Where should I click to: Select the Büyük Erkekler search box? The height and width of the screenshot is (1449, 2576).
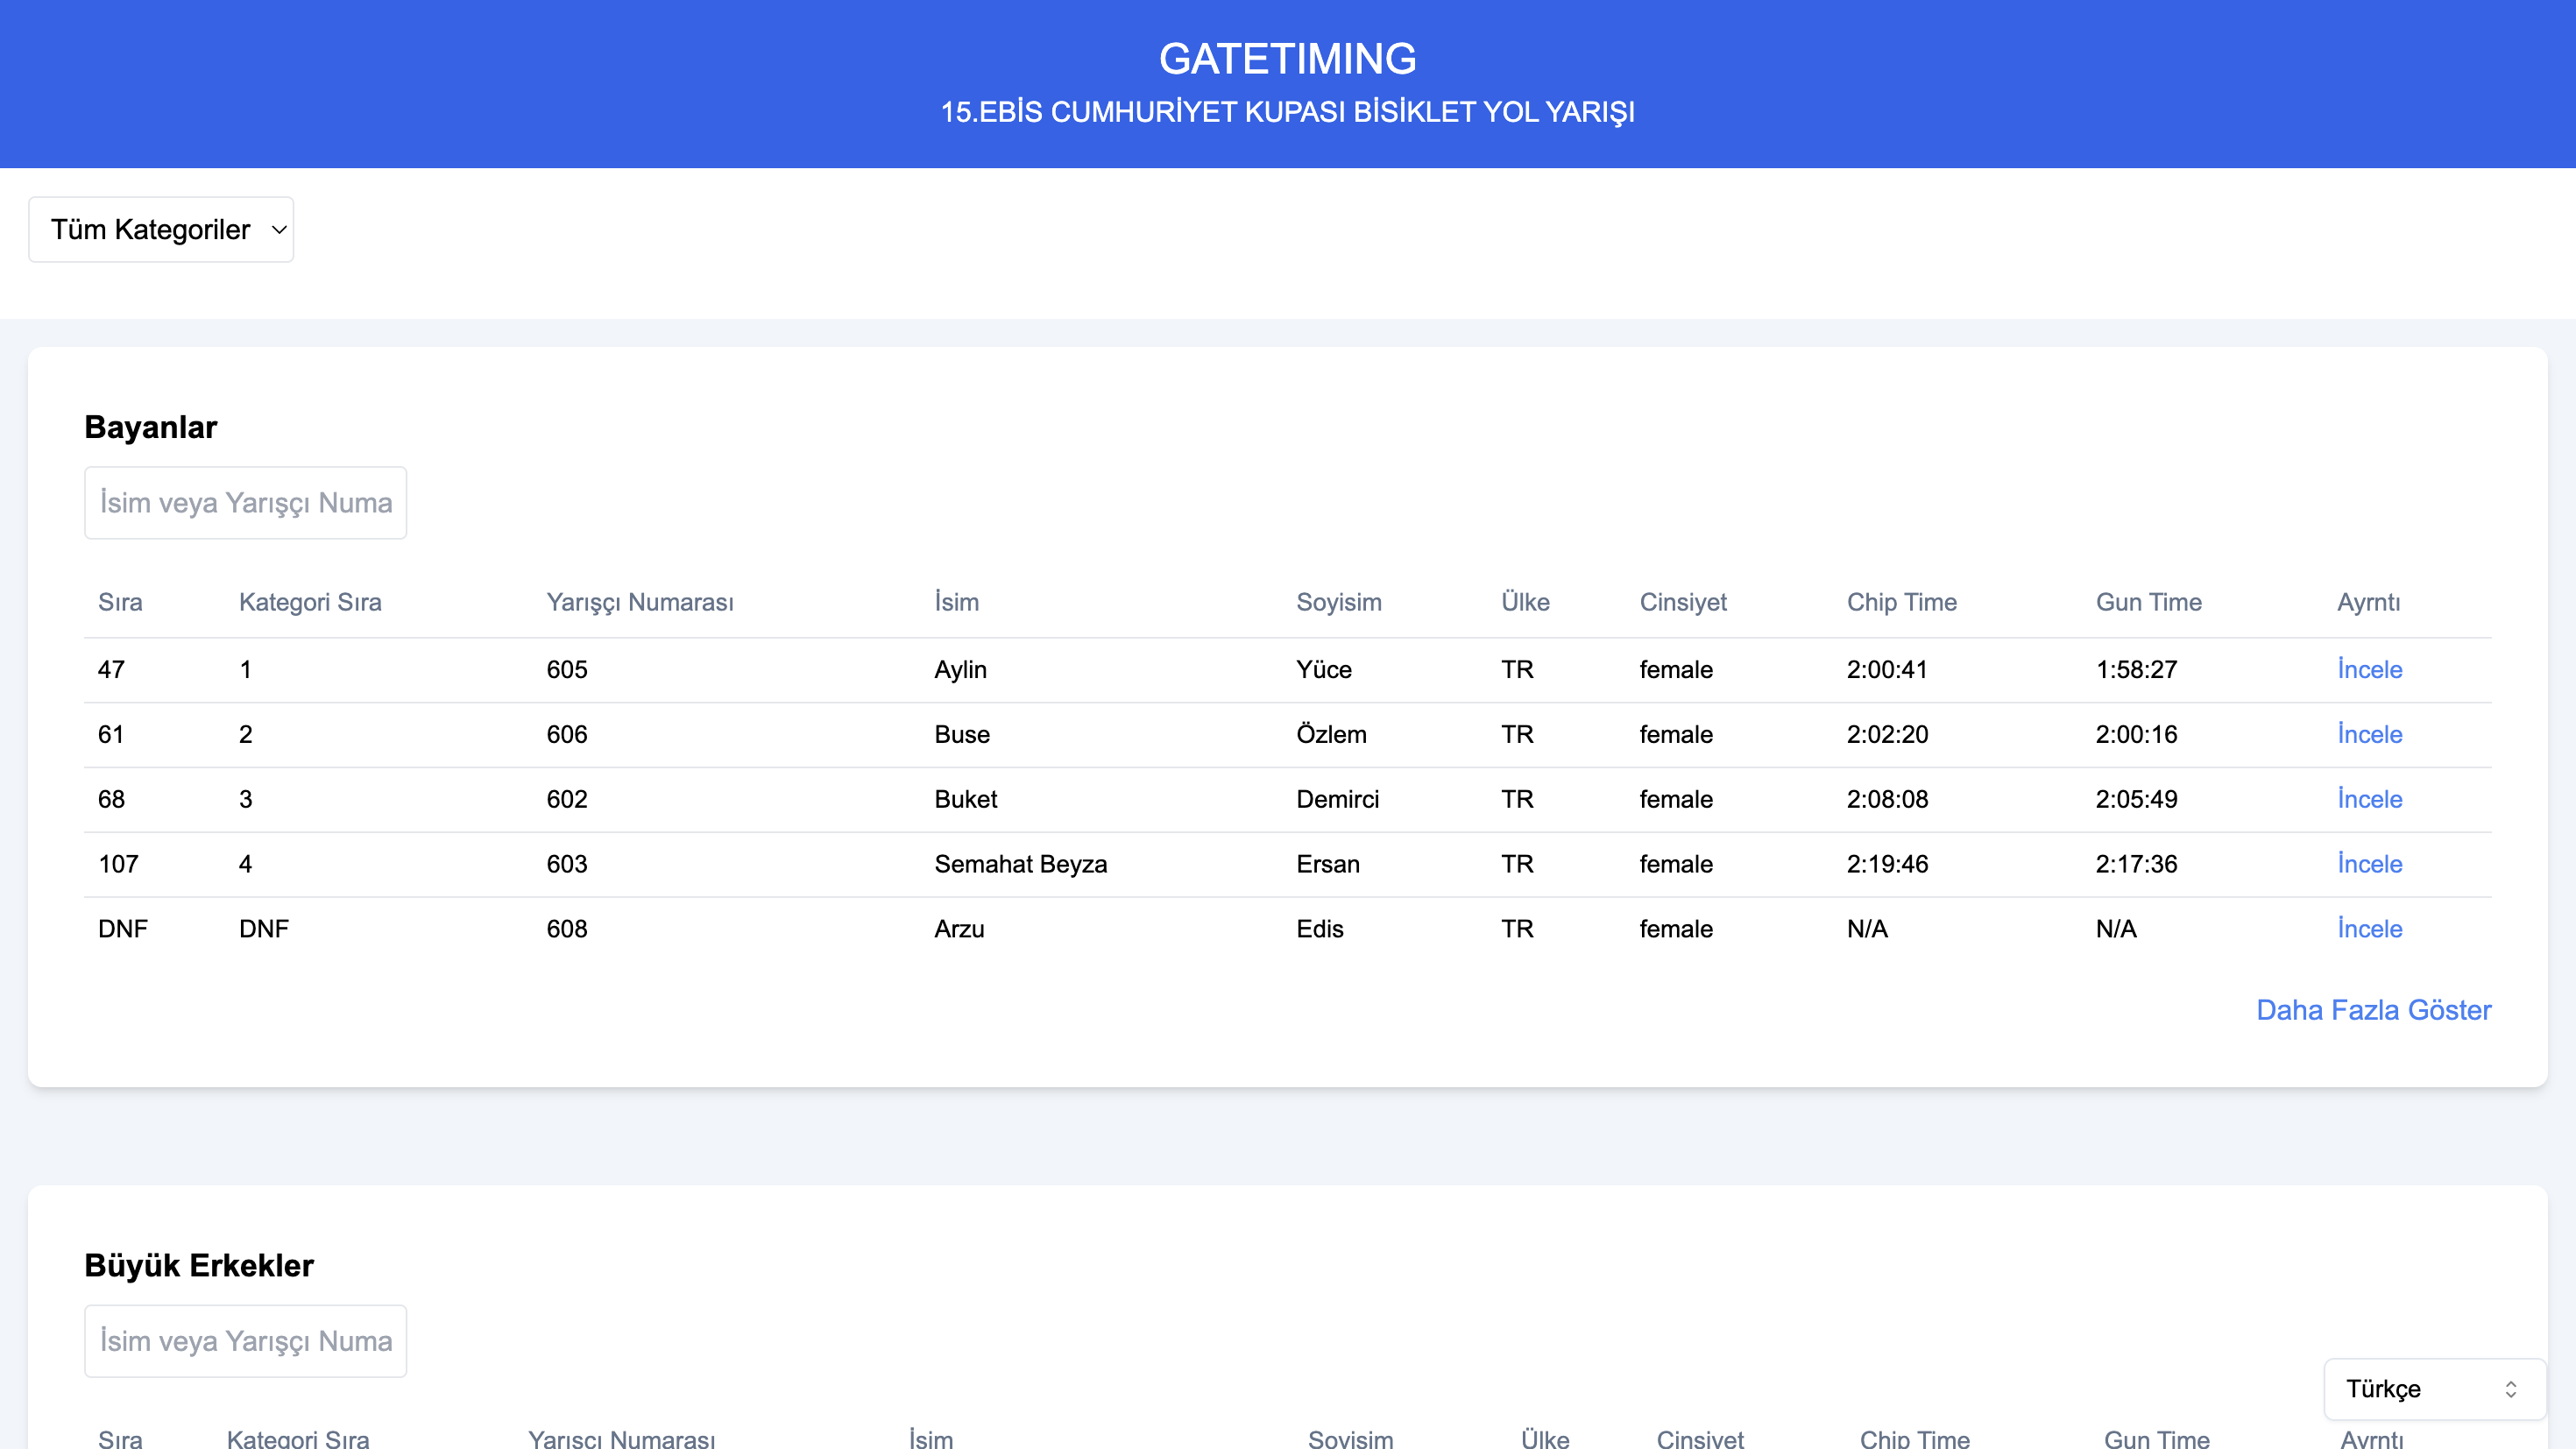tap(245, 1341)
